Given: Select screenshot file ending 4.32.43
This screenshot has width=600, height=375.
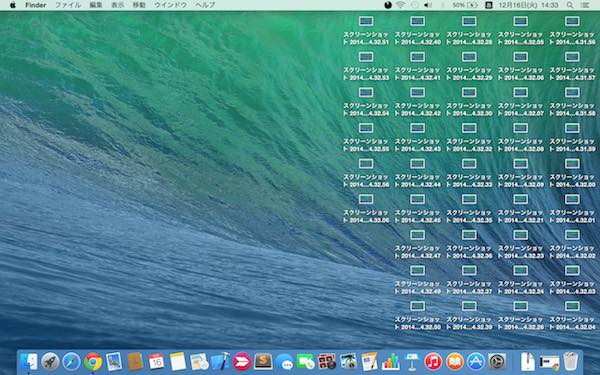Looking at the screenshot, I should (x=417, y=137).
